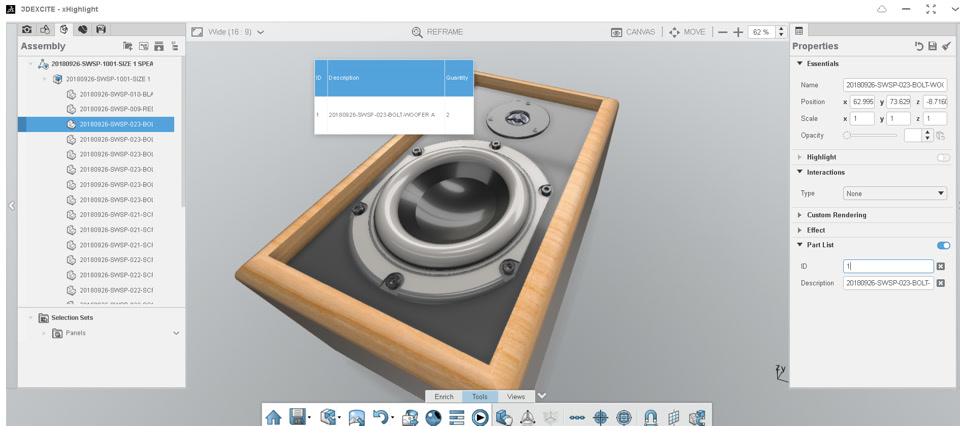Open the Interactions Type dropdown
This screenshot has width=960, height=426.
[x=895, y=193]
